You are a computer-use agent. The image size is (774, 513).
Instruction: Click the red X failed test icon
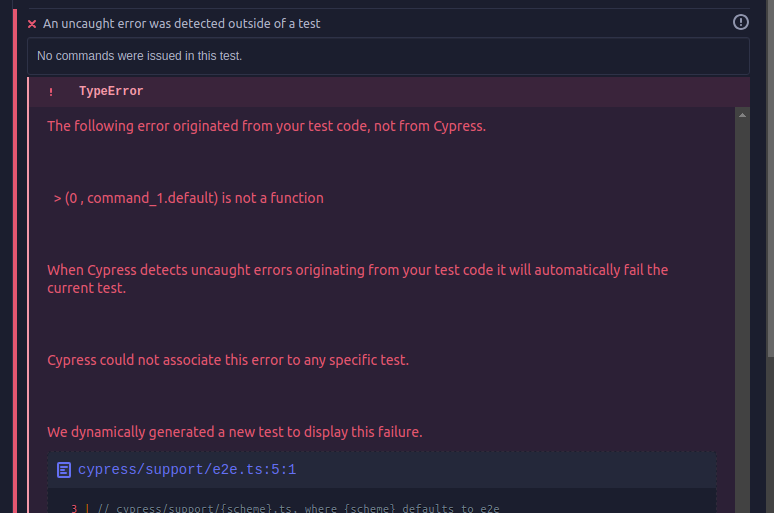point(32,23)
